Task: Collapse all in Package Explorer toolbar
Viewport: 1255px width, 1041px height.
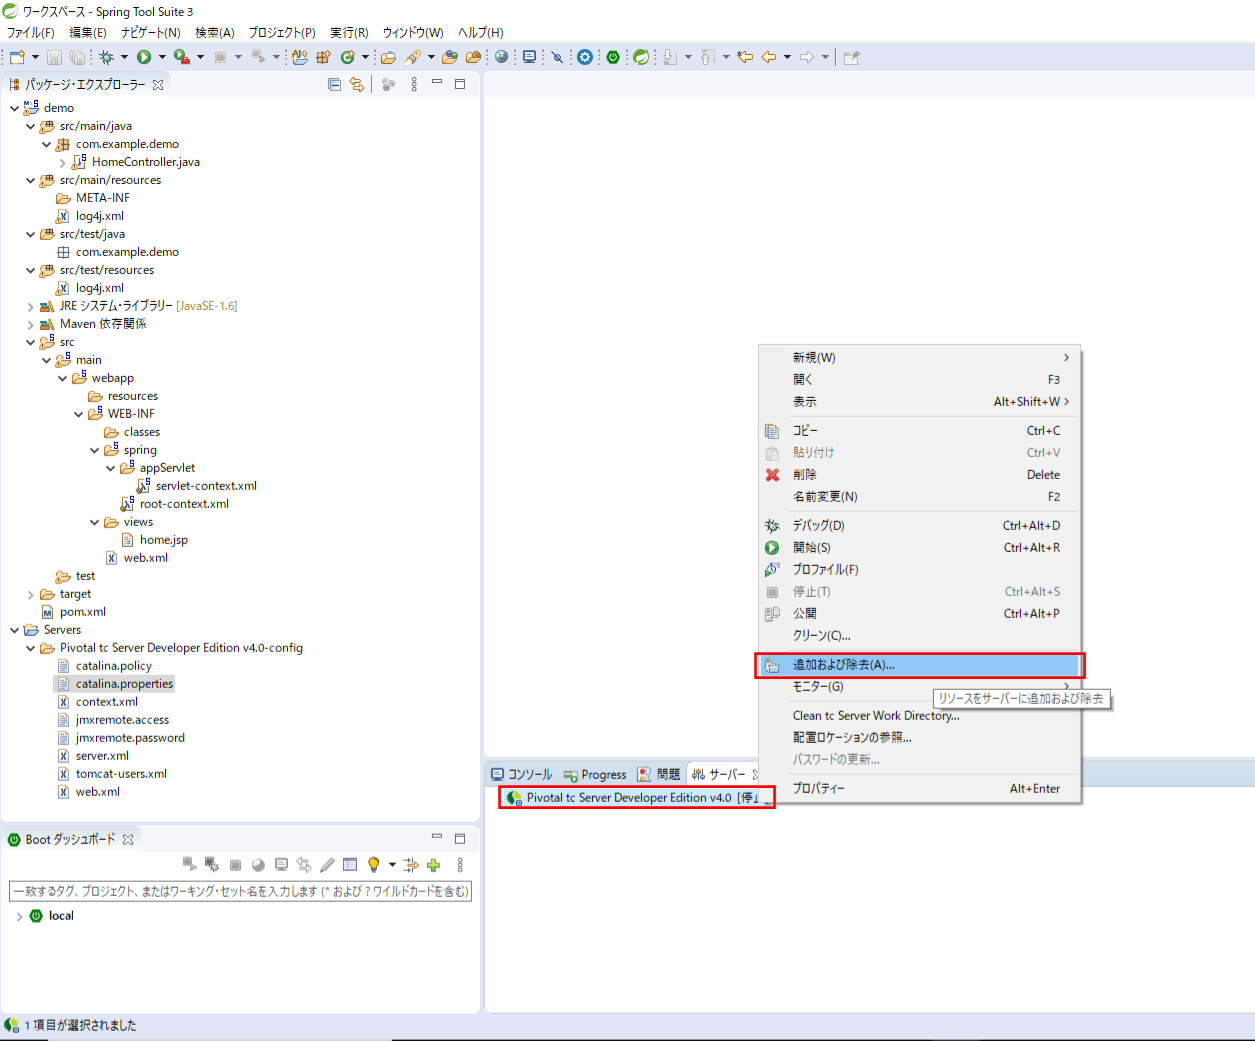Action: point(334,85)
